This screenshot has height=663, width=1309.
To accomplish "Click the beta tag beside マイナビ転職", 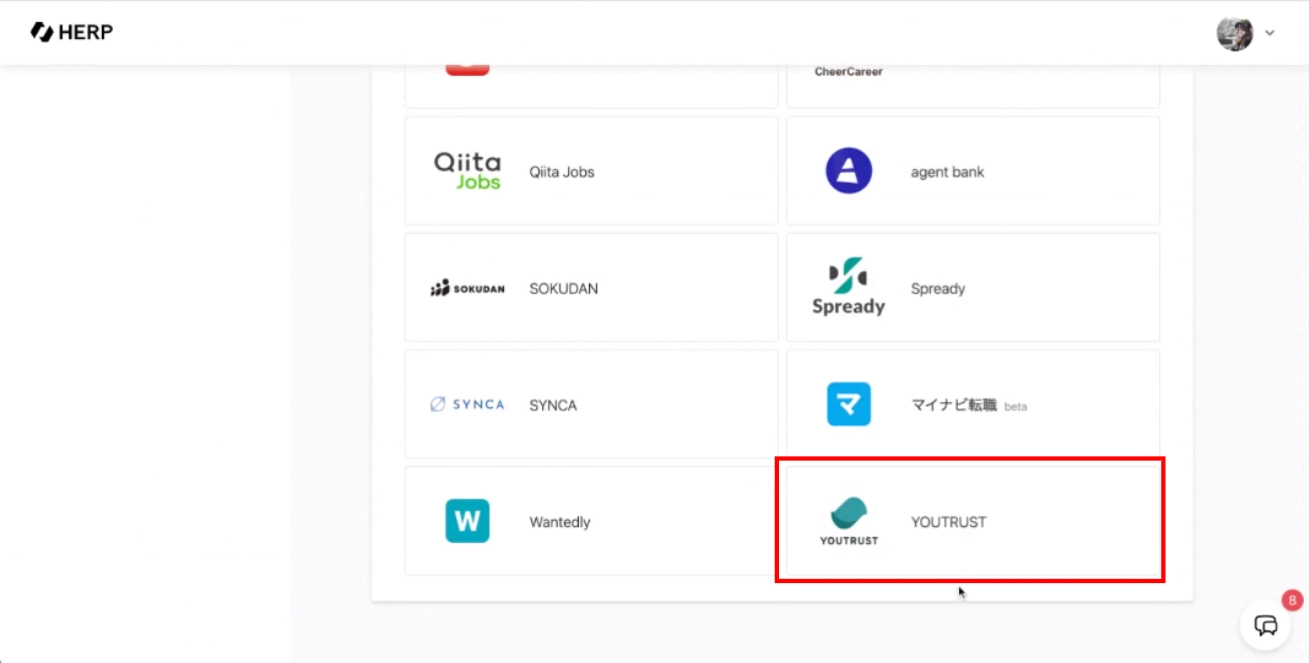I will (x=1015, y=407).
